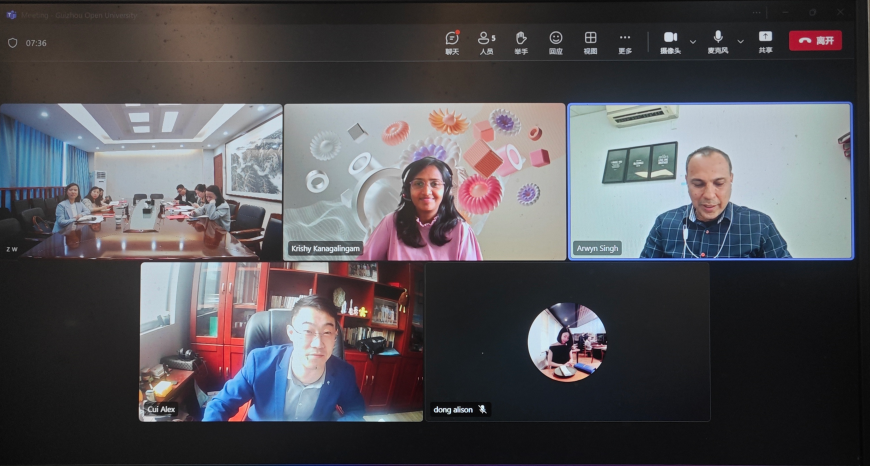Open the reactions (回应) smiley icon

point(556,40)
